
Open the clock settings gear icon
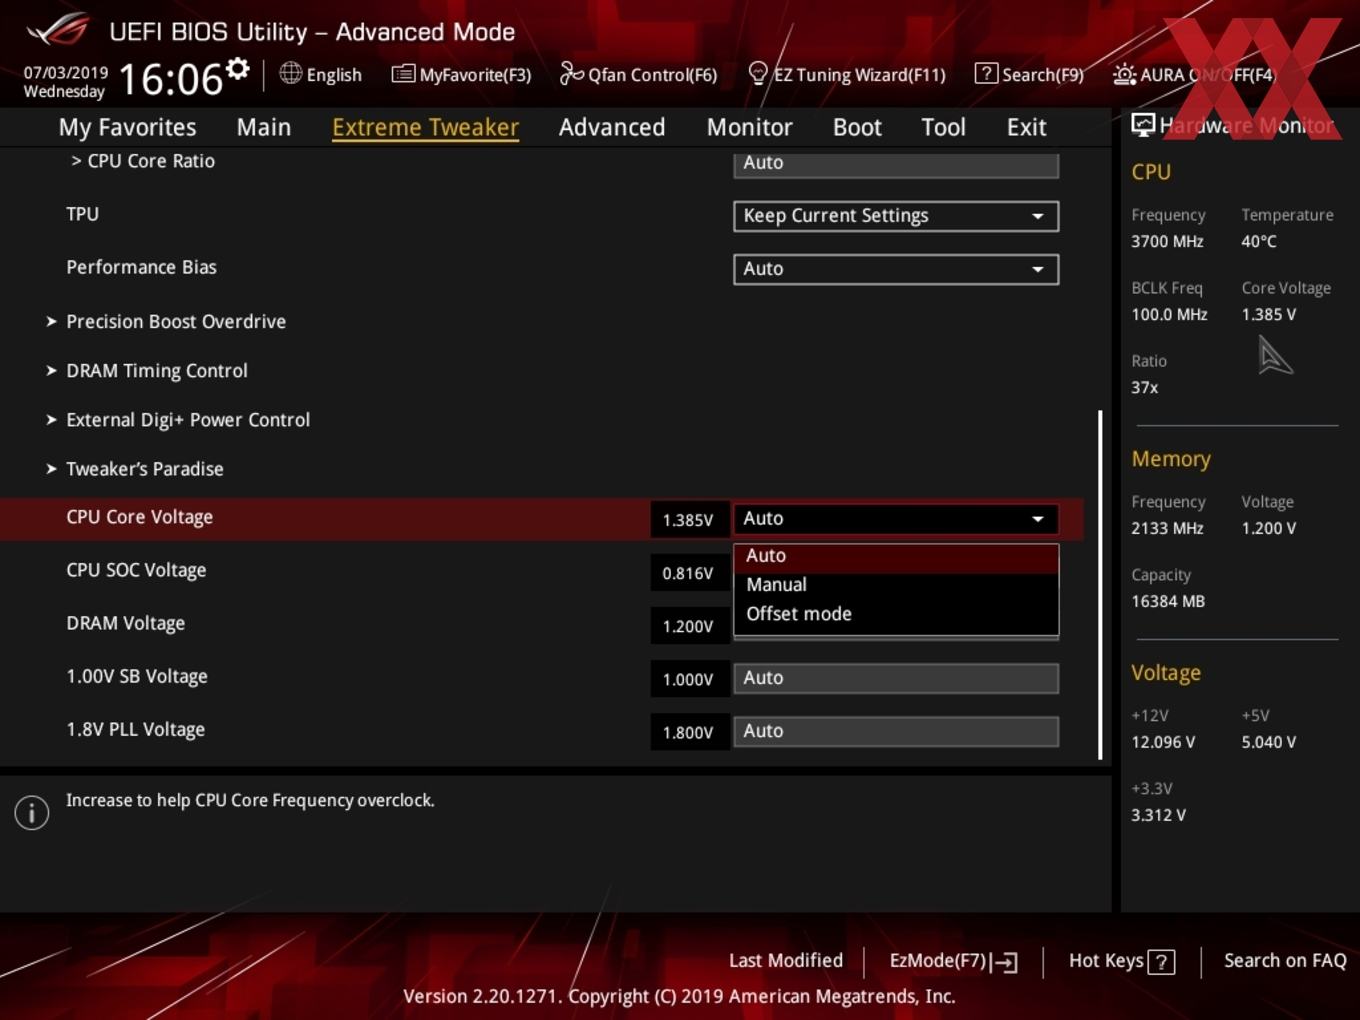click(x=238, y=68)
